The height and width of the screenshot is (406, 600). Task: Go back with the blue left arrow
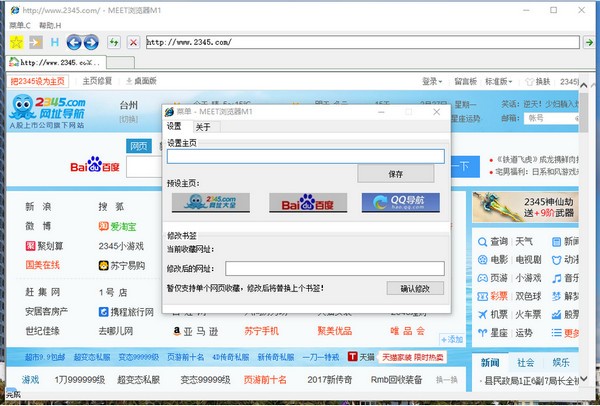tap(74, 42)
